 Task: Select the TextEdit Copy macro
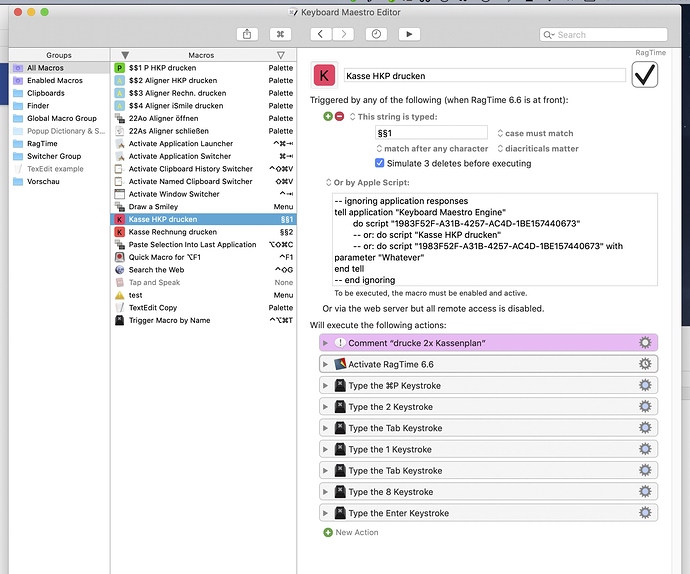coord(203,308)
